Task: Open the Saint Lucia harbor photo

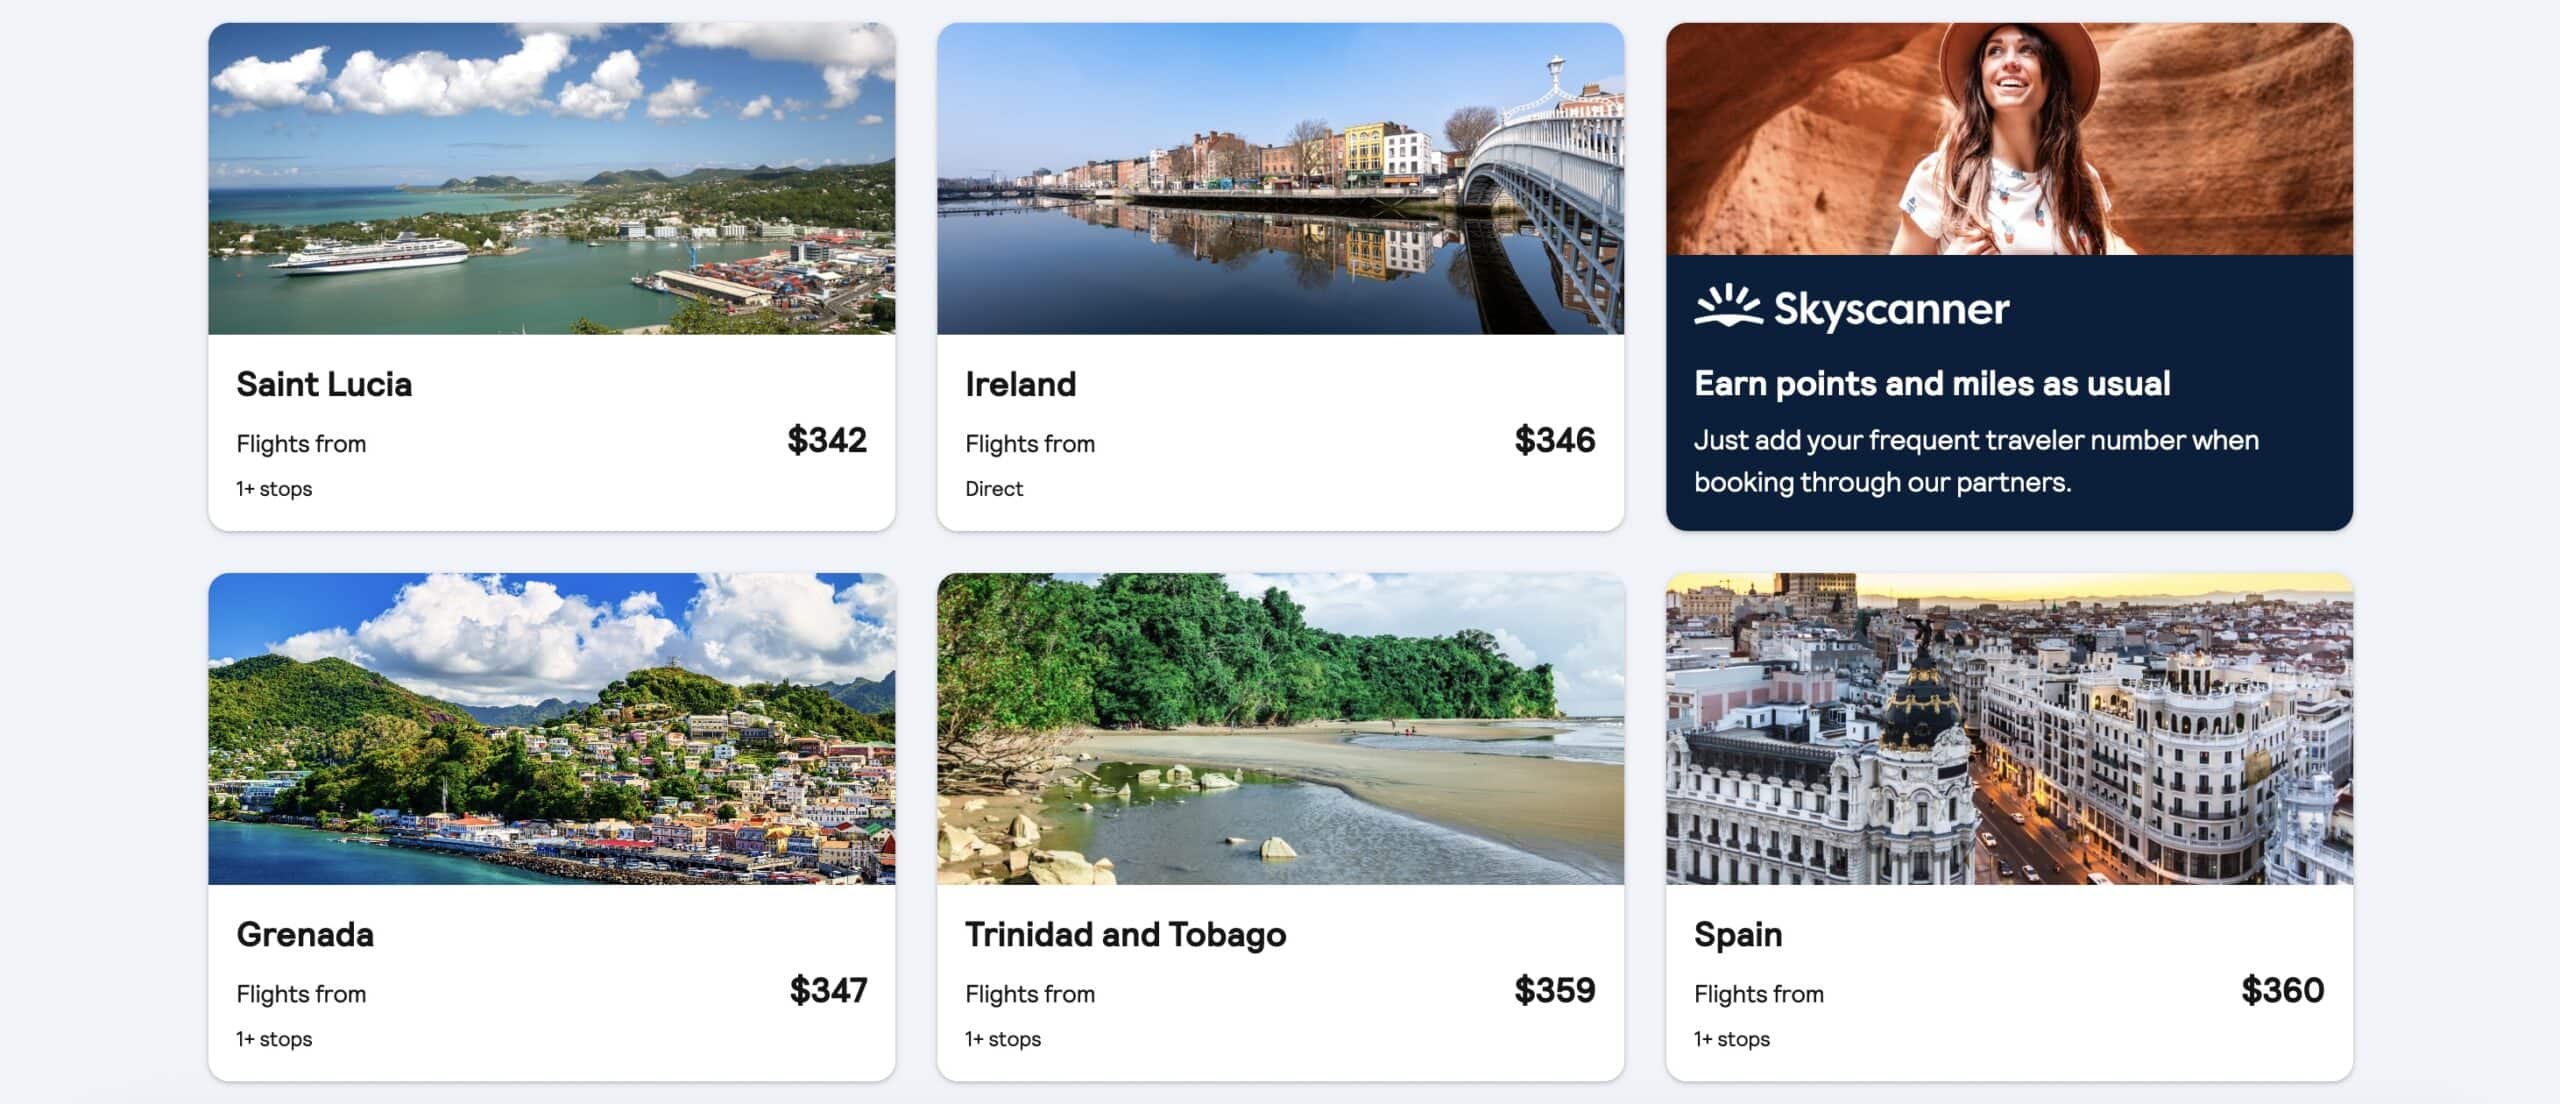Action: tap(551, 179)
